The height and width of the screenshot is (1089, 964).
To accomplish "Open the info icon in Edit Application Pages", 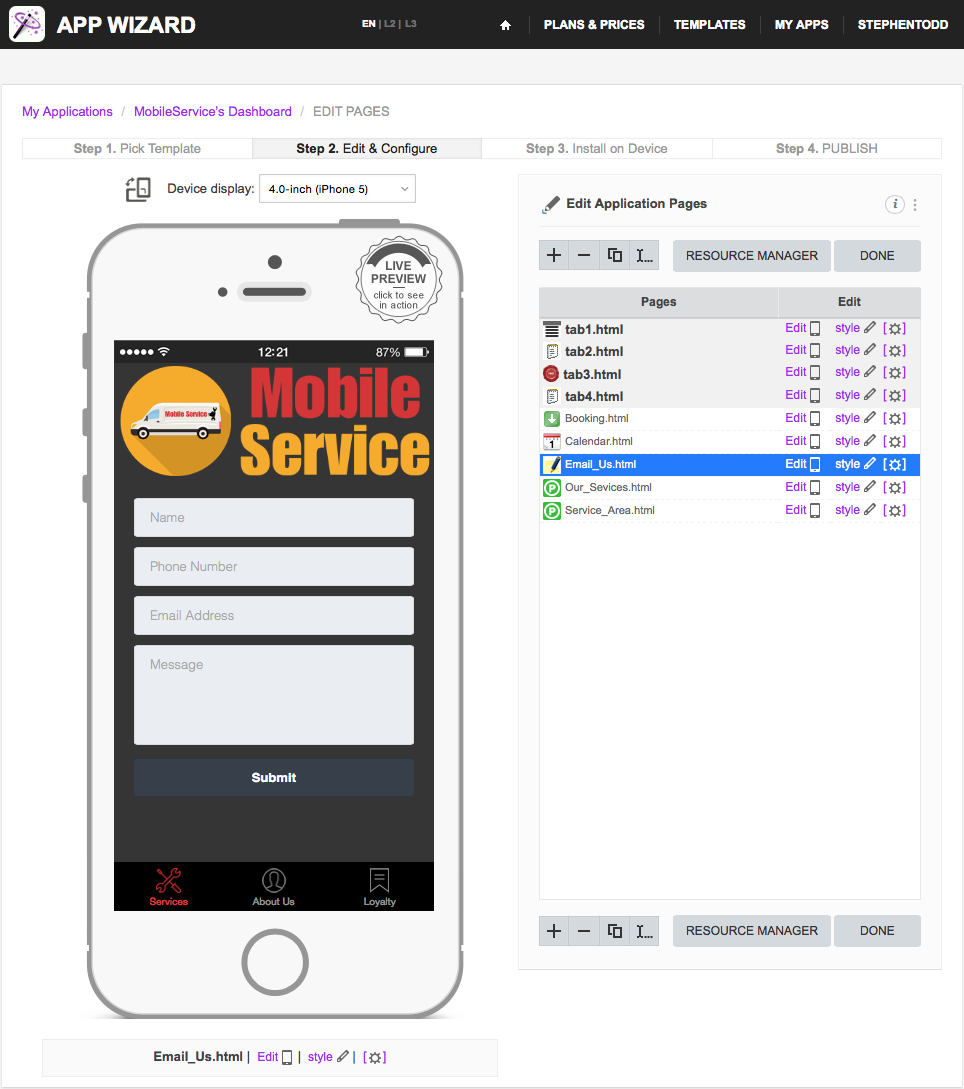I will click(895, 204).
